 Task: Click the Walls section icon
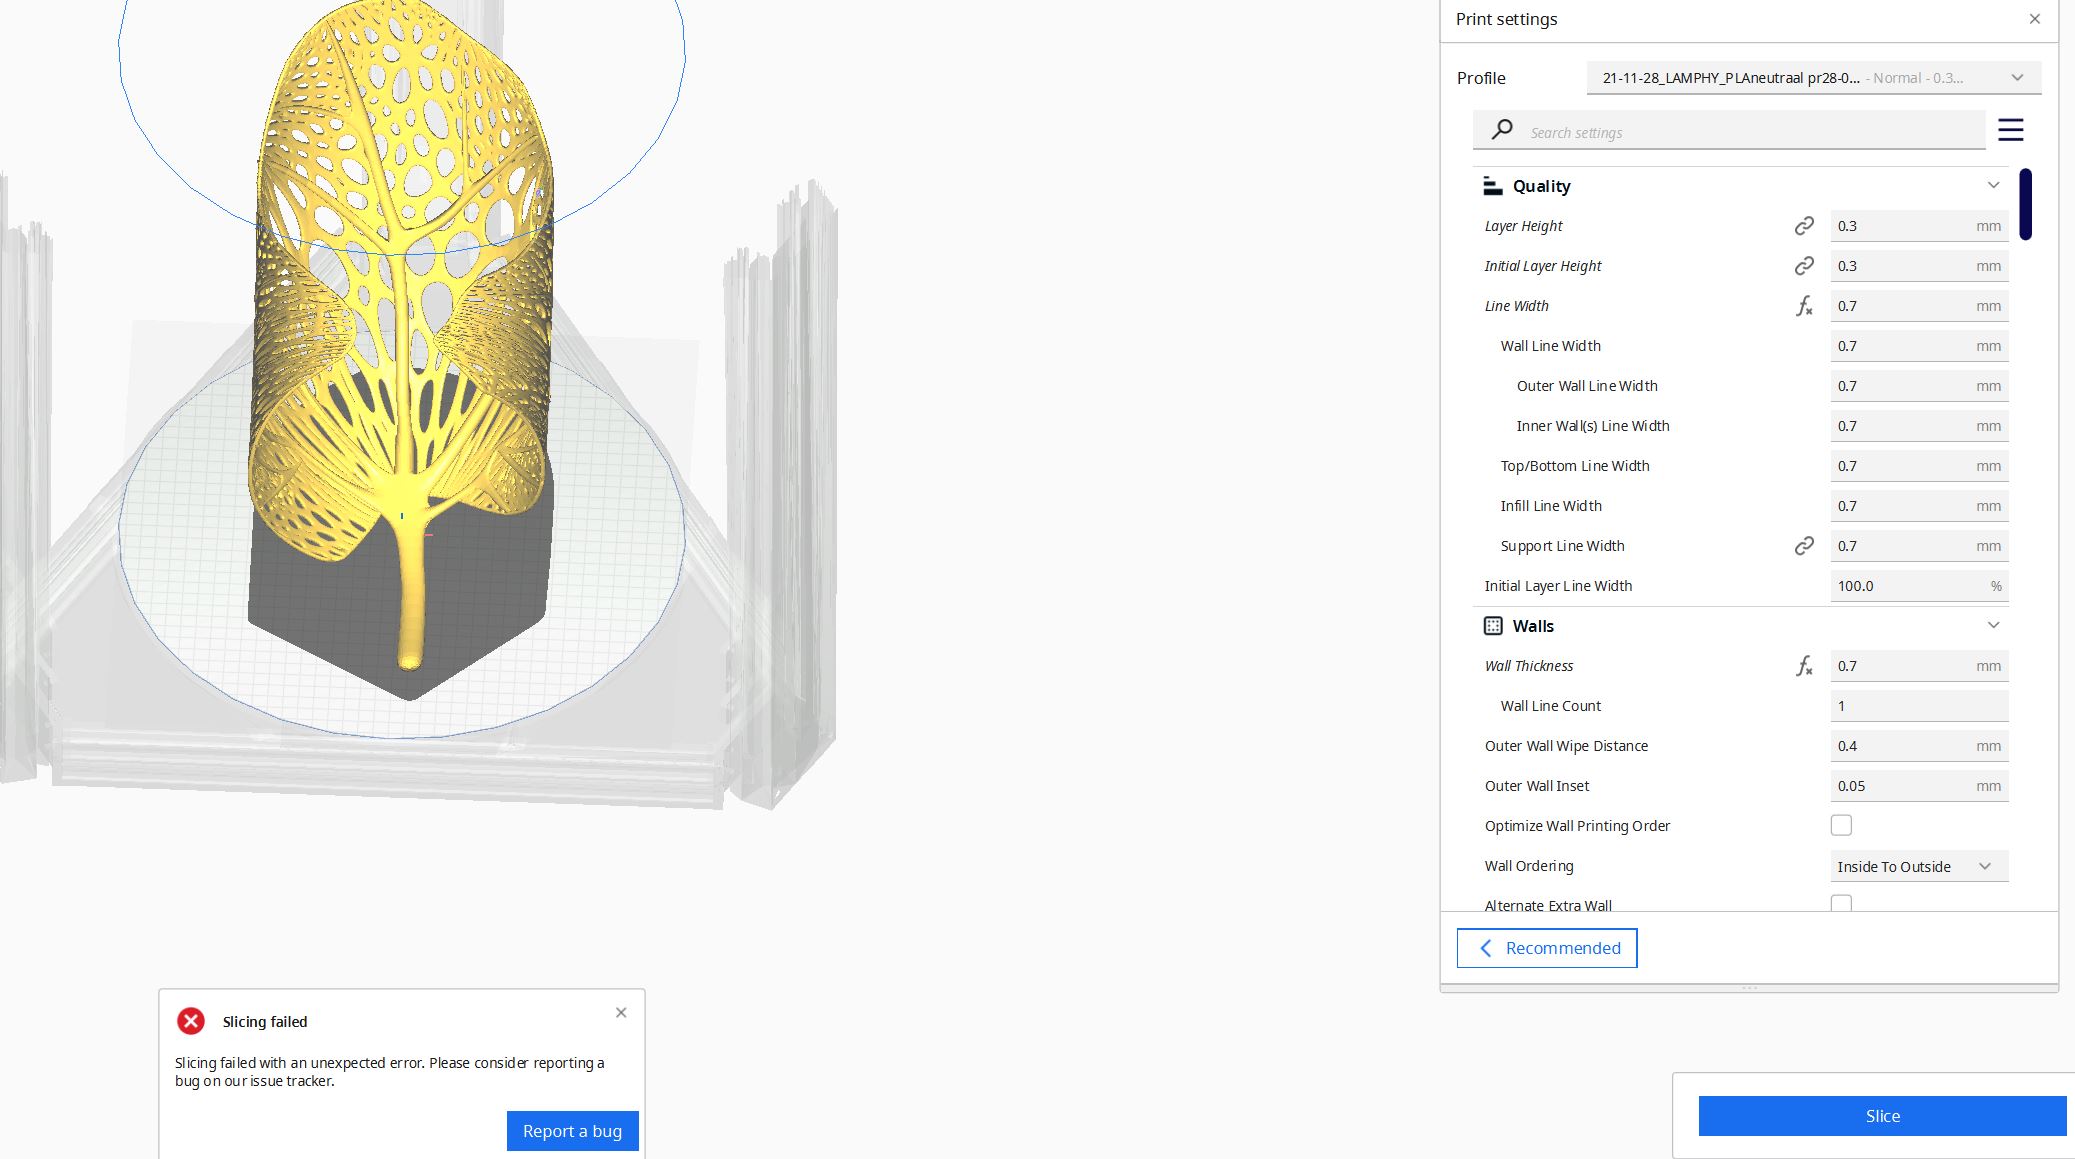(x=1491, y=625)
